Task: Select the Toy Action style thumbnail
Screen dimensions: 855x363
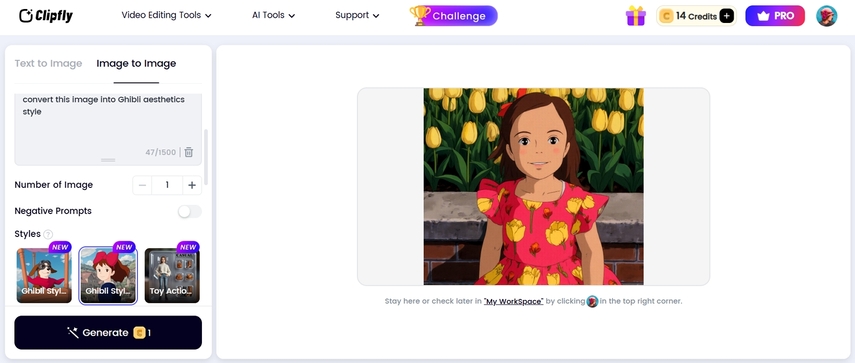Action: 172,275
